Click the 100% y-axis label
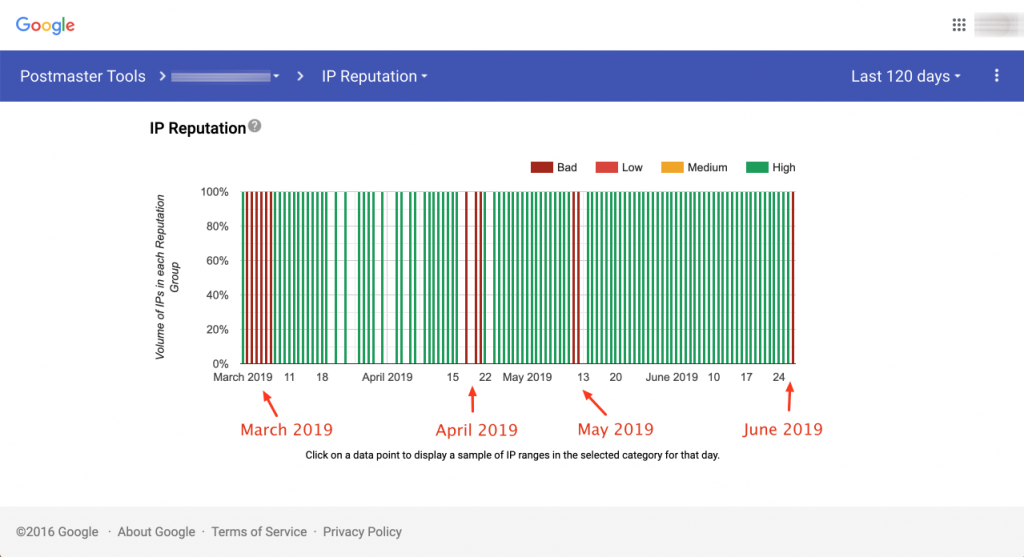This screenshot has width=1024, height=557. click(214, 192)
